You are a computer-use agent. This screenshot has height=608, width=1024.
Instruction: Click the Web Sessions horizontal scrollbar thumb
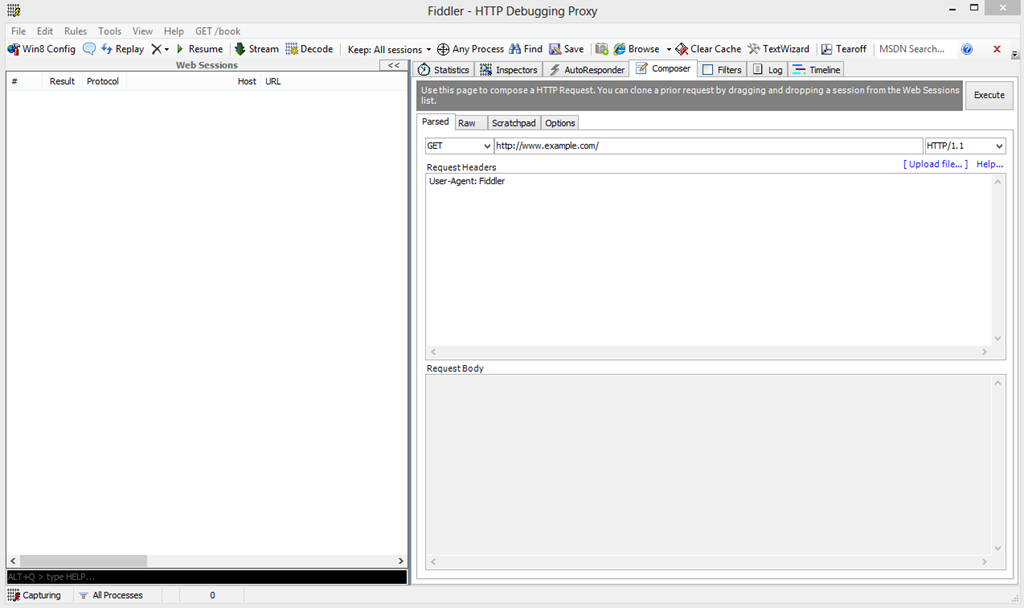(83, 561)
